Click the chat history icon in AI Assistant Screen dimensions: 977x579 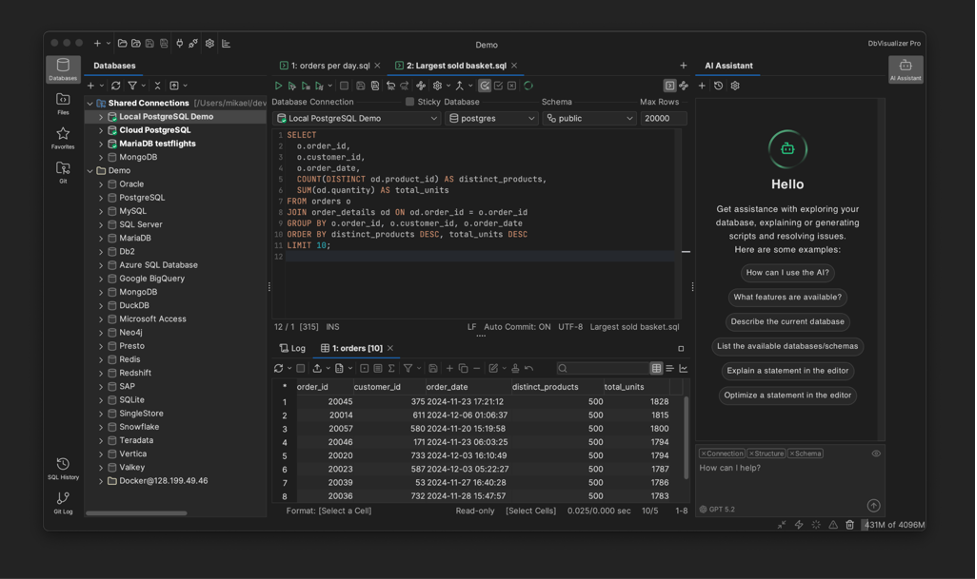coord(718,85)
